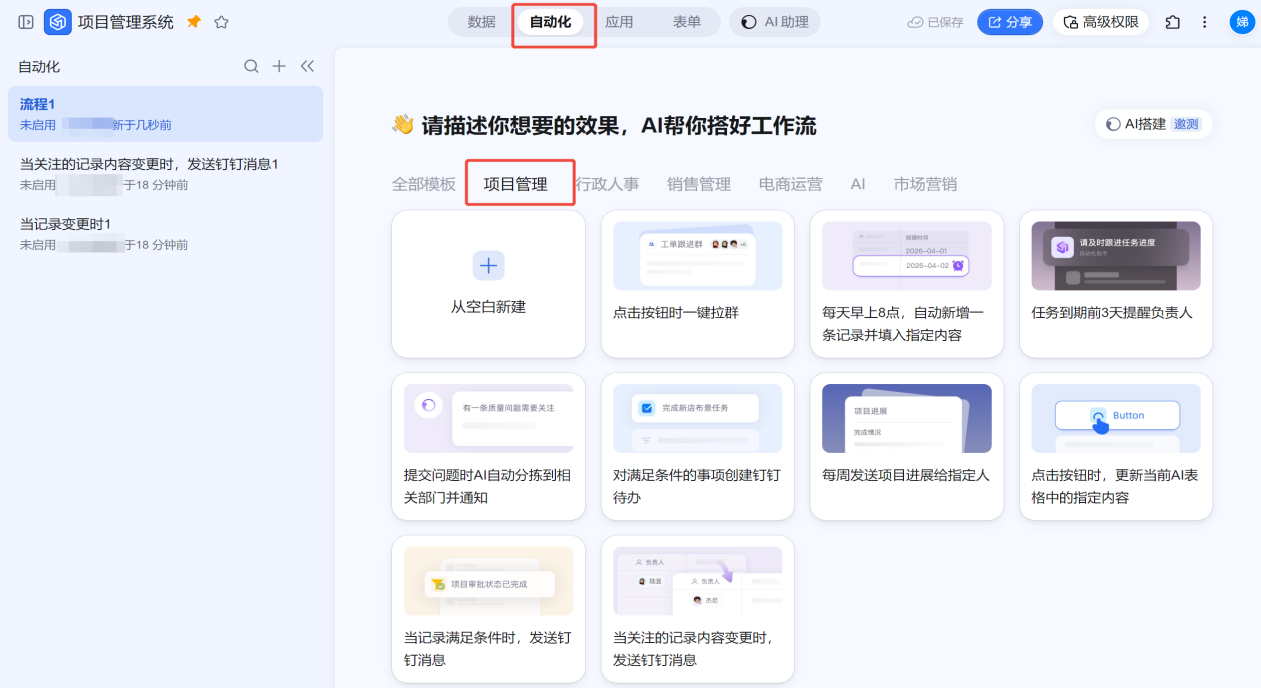Open 高级权限 settings
The image size is (1261, 688).
point(1100,22)
